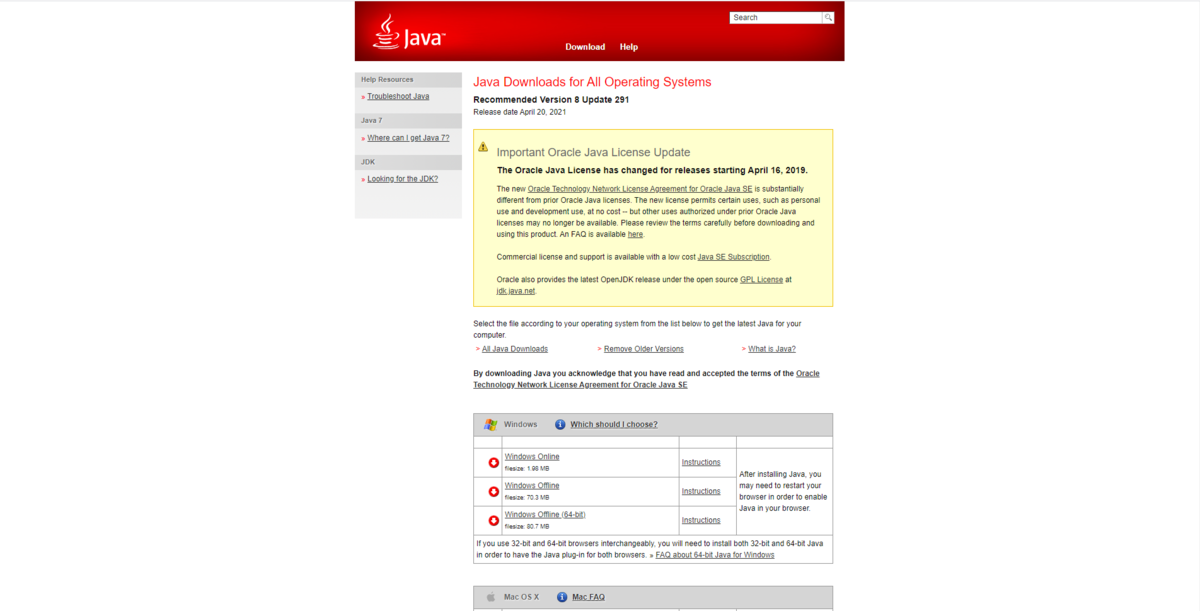Screen dimensions: 1200x611
Task: Click Release date April 20, 2021 text
Action: (520, 112)
